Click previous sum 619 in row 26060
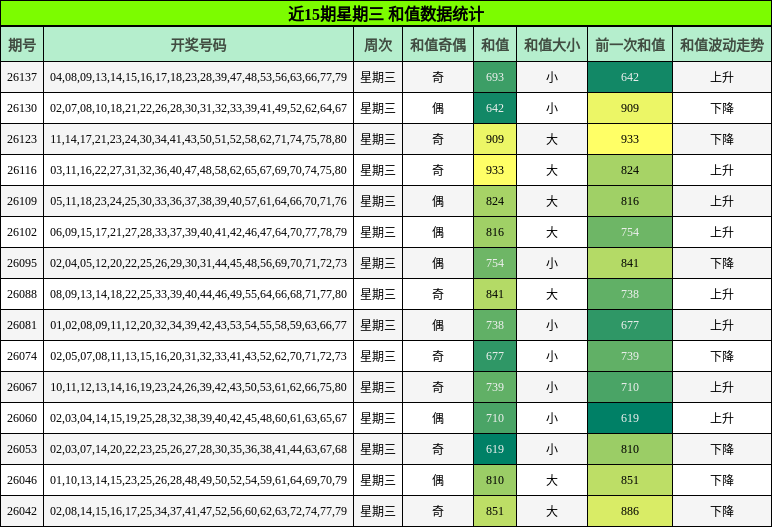This screenshot has width=772, height=527. tap(630, 418)
